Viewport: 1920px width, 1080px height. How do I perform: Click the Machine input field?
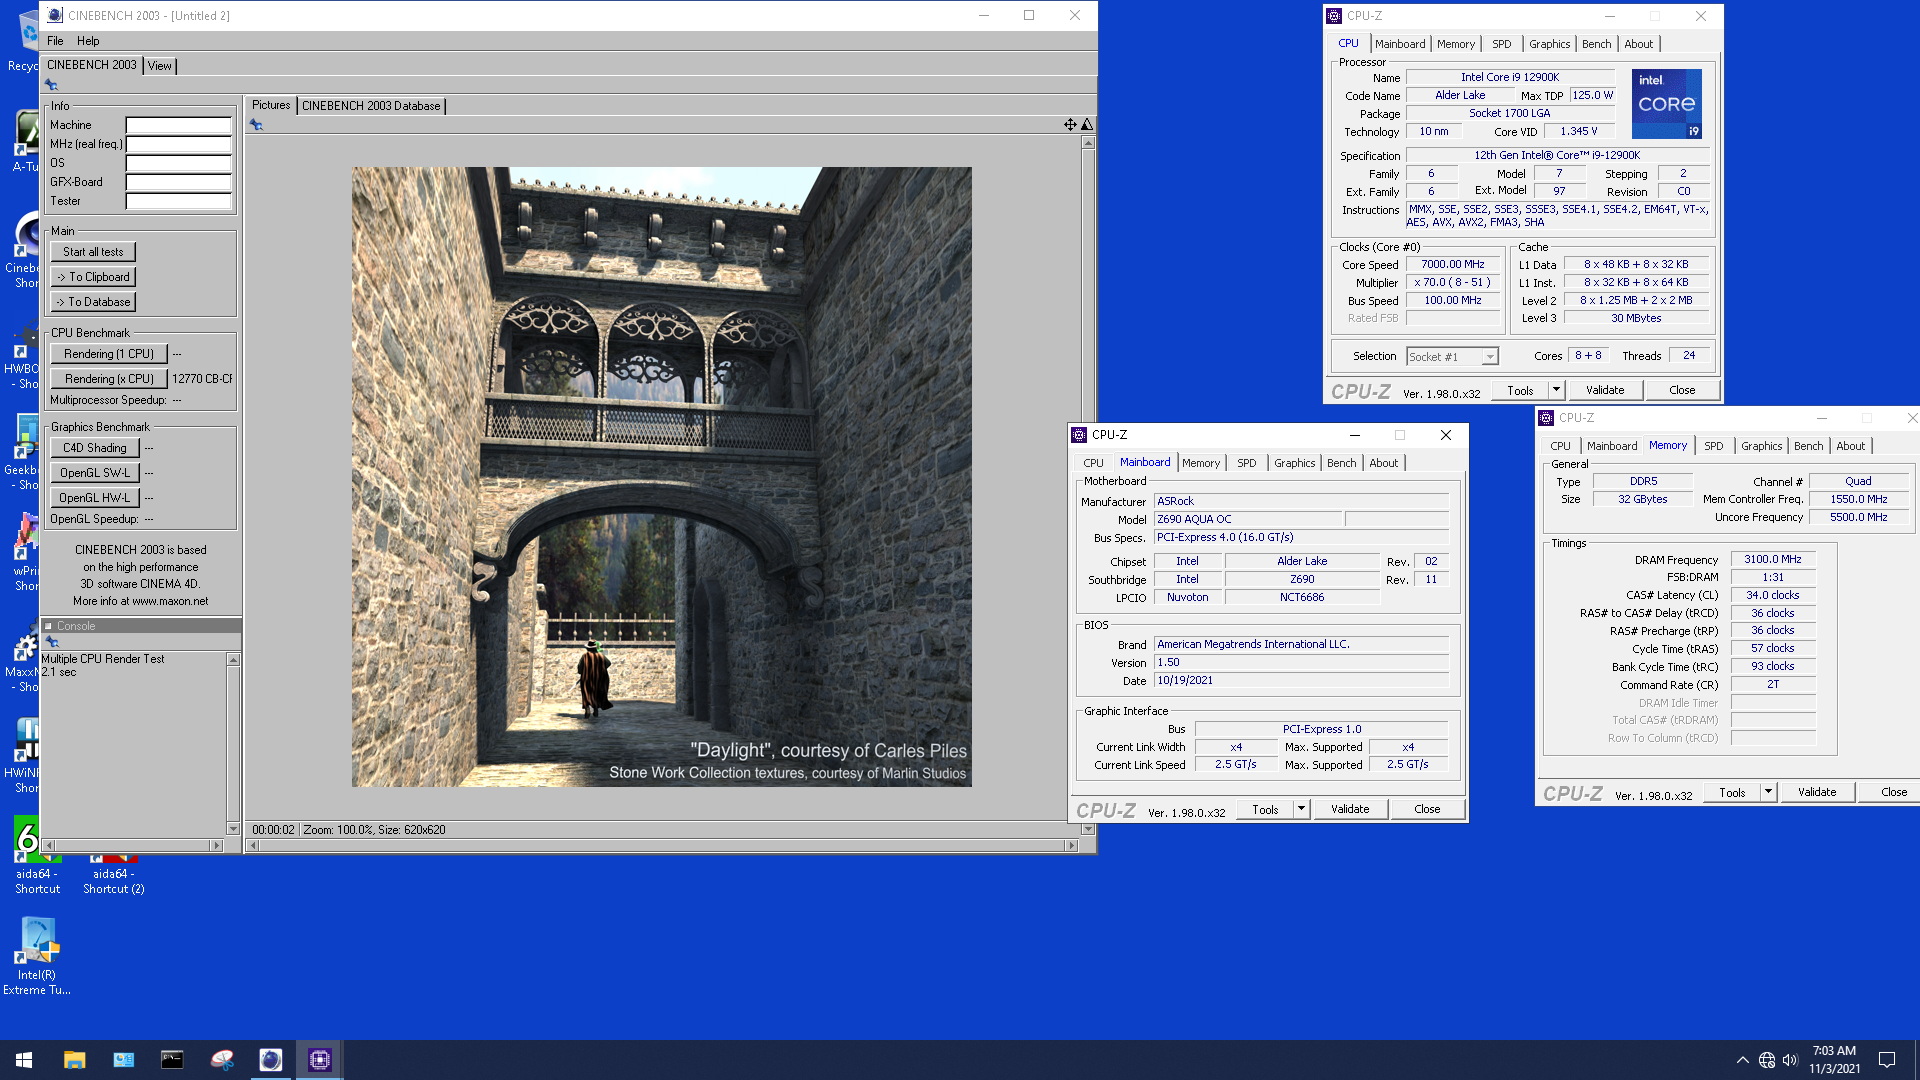click(x=179, y=126)
